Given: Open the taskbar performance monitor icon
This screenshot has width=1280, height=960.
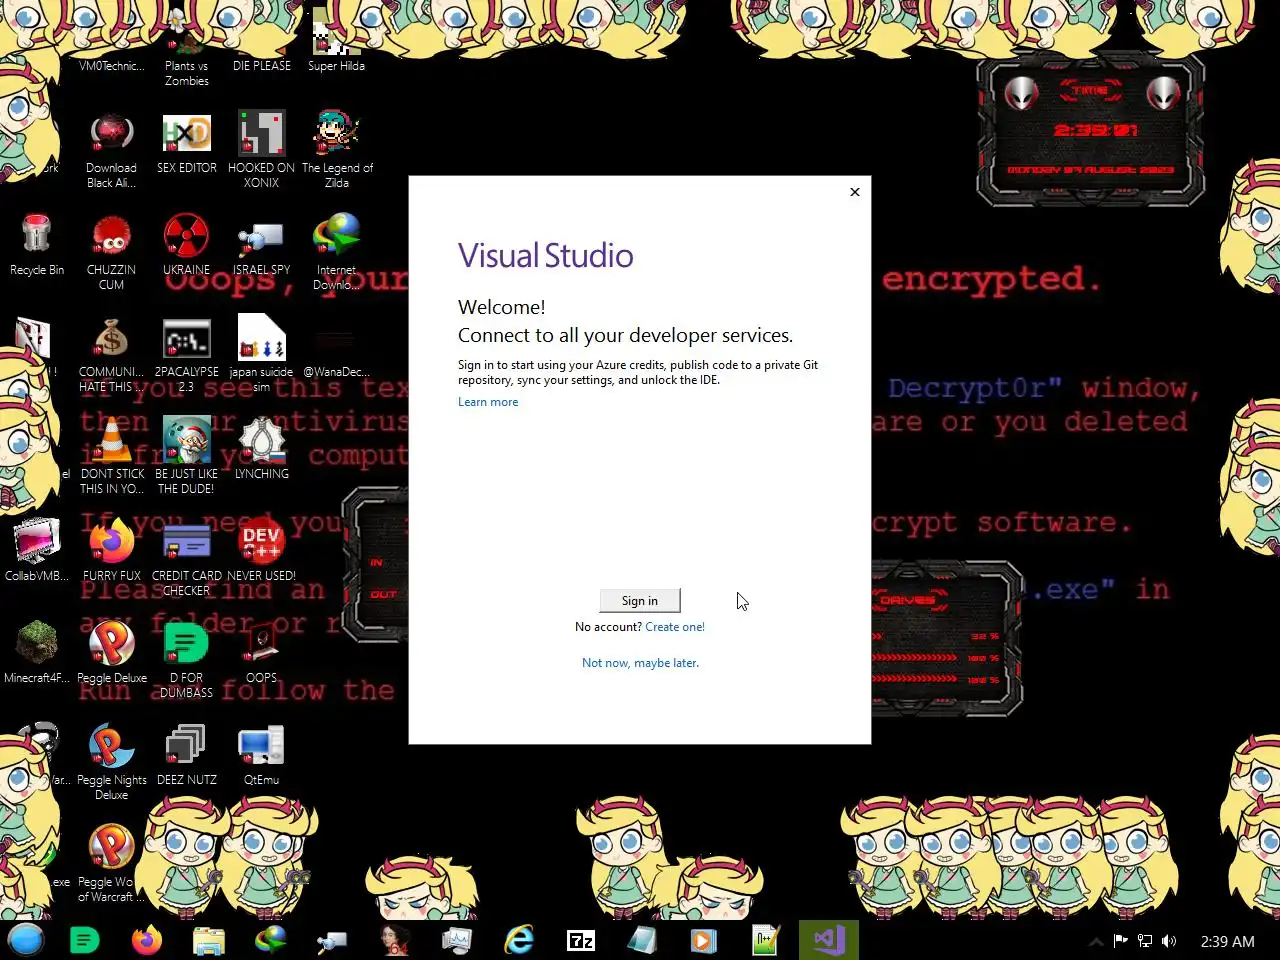Looking at the screenshot, I should 457,940.
